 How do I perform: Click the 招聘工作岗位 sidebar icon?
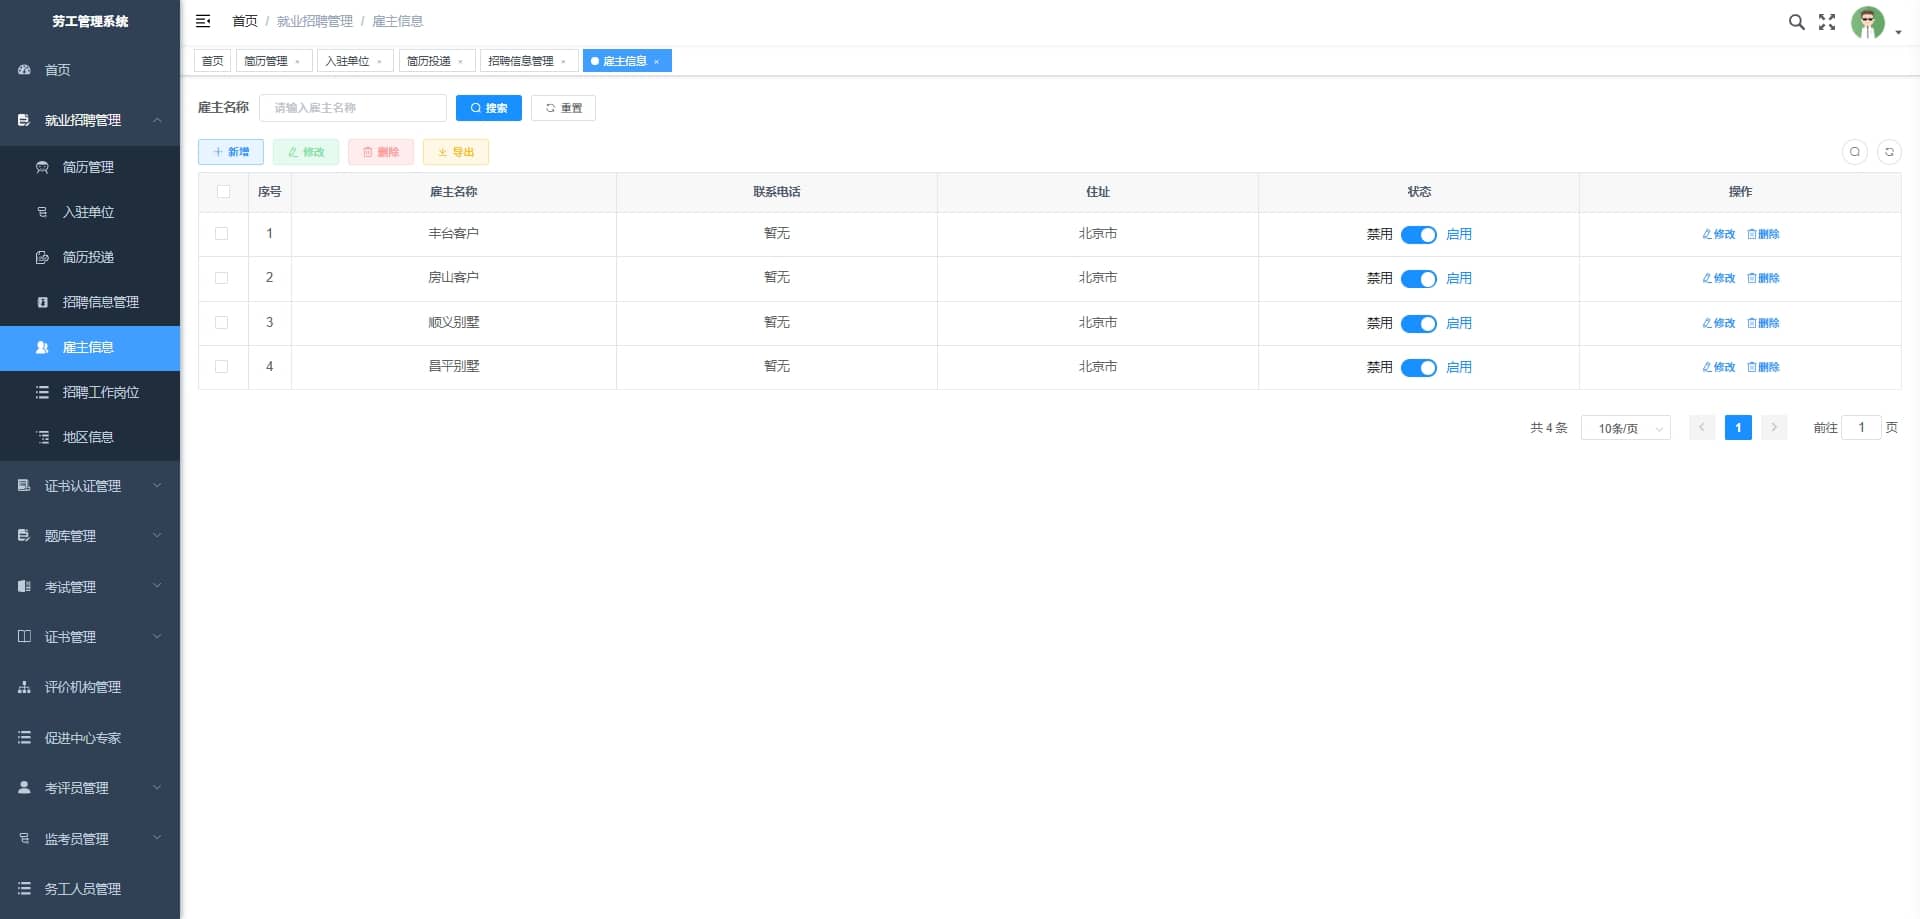[42, 392]
